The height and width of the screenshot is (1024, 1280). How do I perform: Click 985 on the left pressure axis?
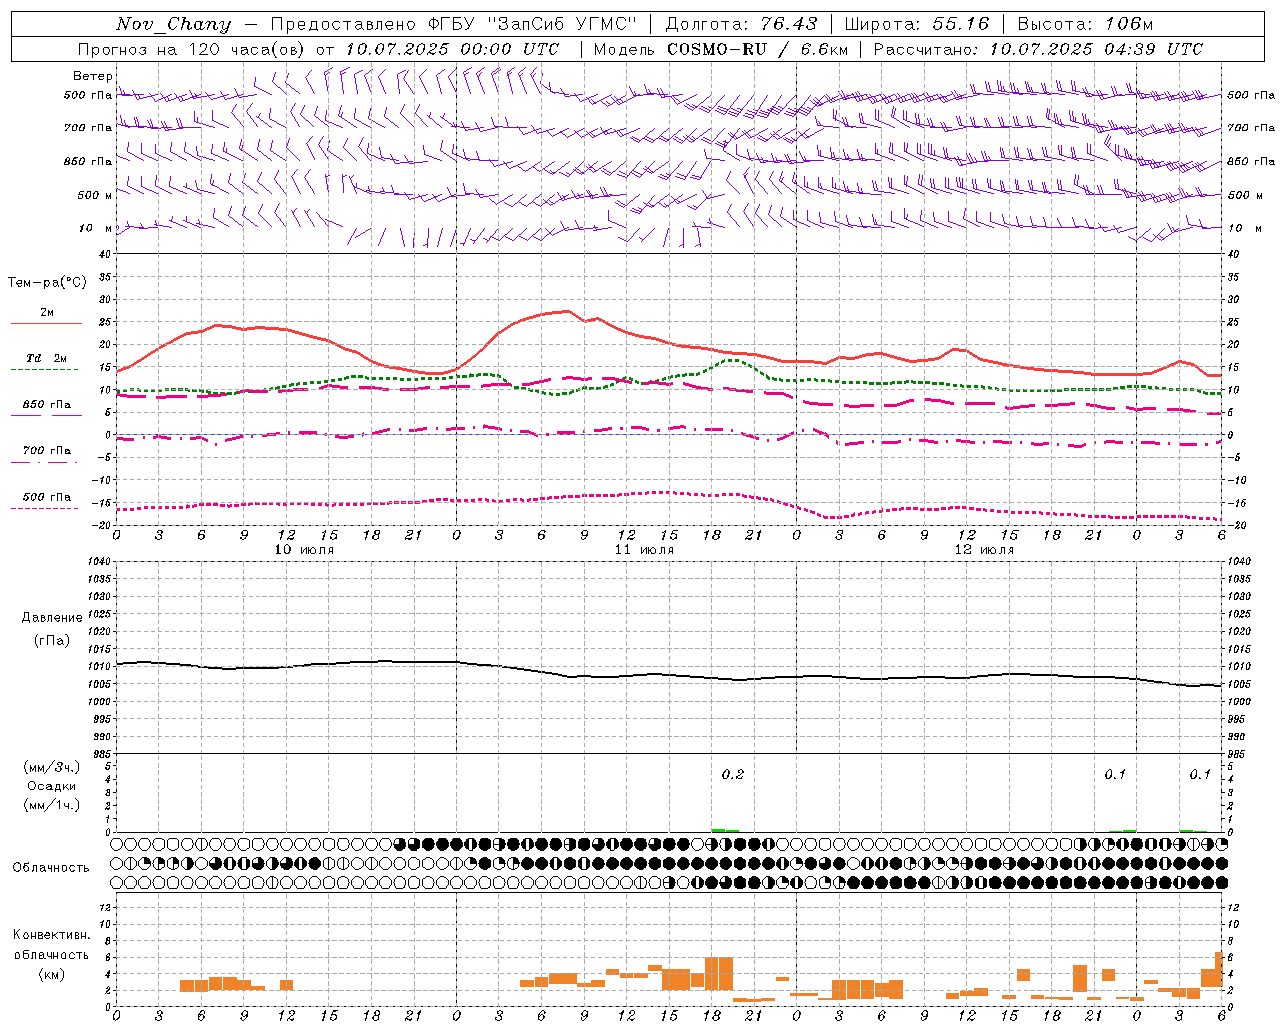pos(101,754)
